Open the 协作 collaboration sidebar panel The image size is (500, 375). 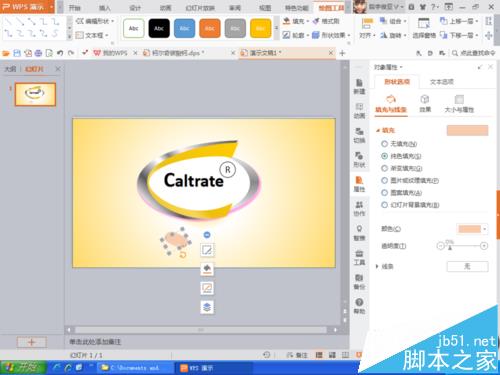(359, 209)
